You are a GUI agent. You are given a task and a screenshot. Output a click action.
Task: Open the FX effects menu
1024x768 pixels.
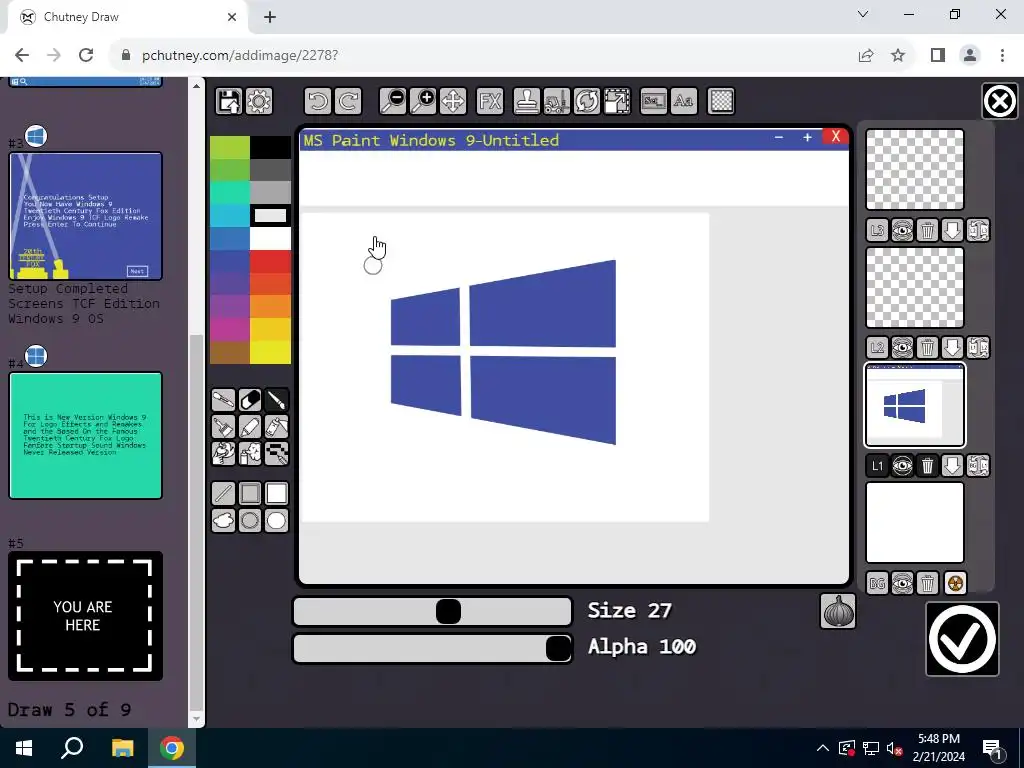pyautogui.click(x=490, y=101)
